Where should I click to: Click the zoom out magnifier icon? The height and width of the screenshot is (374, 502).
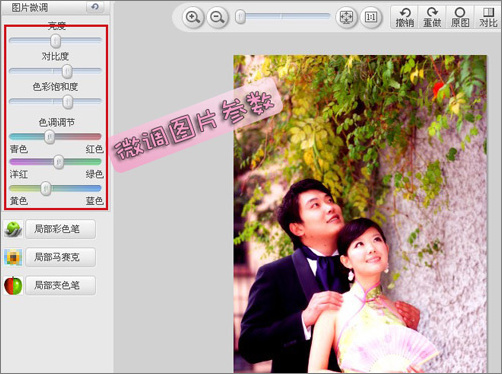pyautogui.click(x=217, y=17)
